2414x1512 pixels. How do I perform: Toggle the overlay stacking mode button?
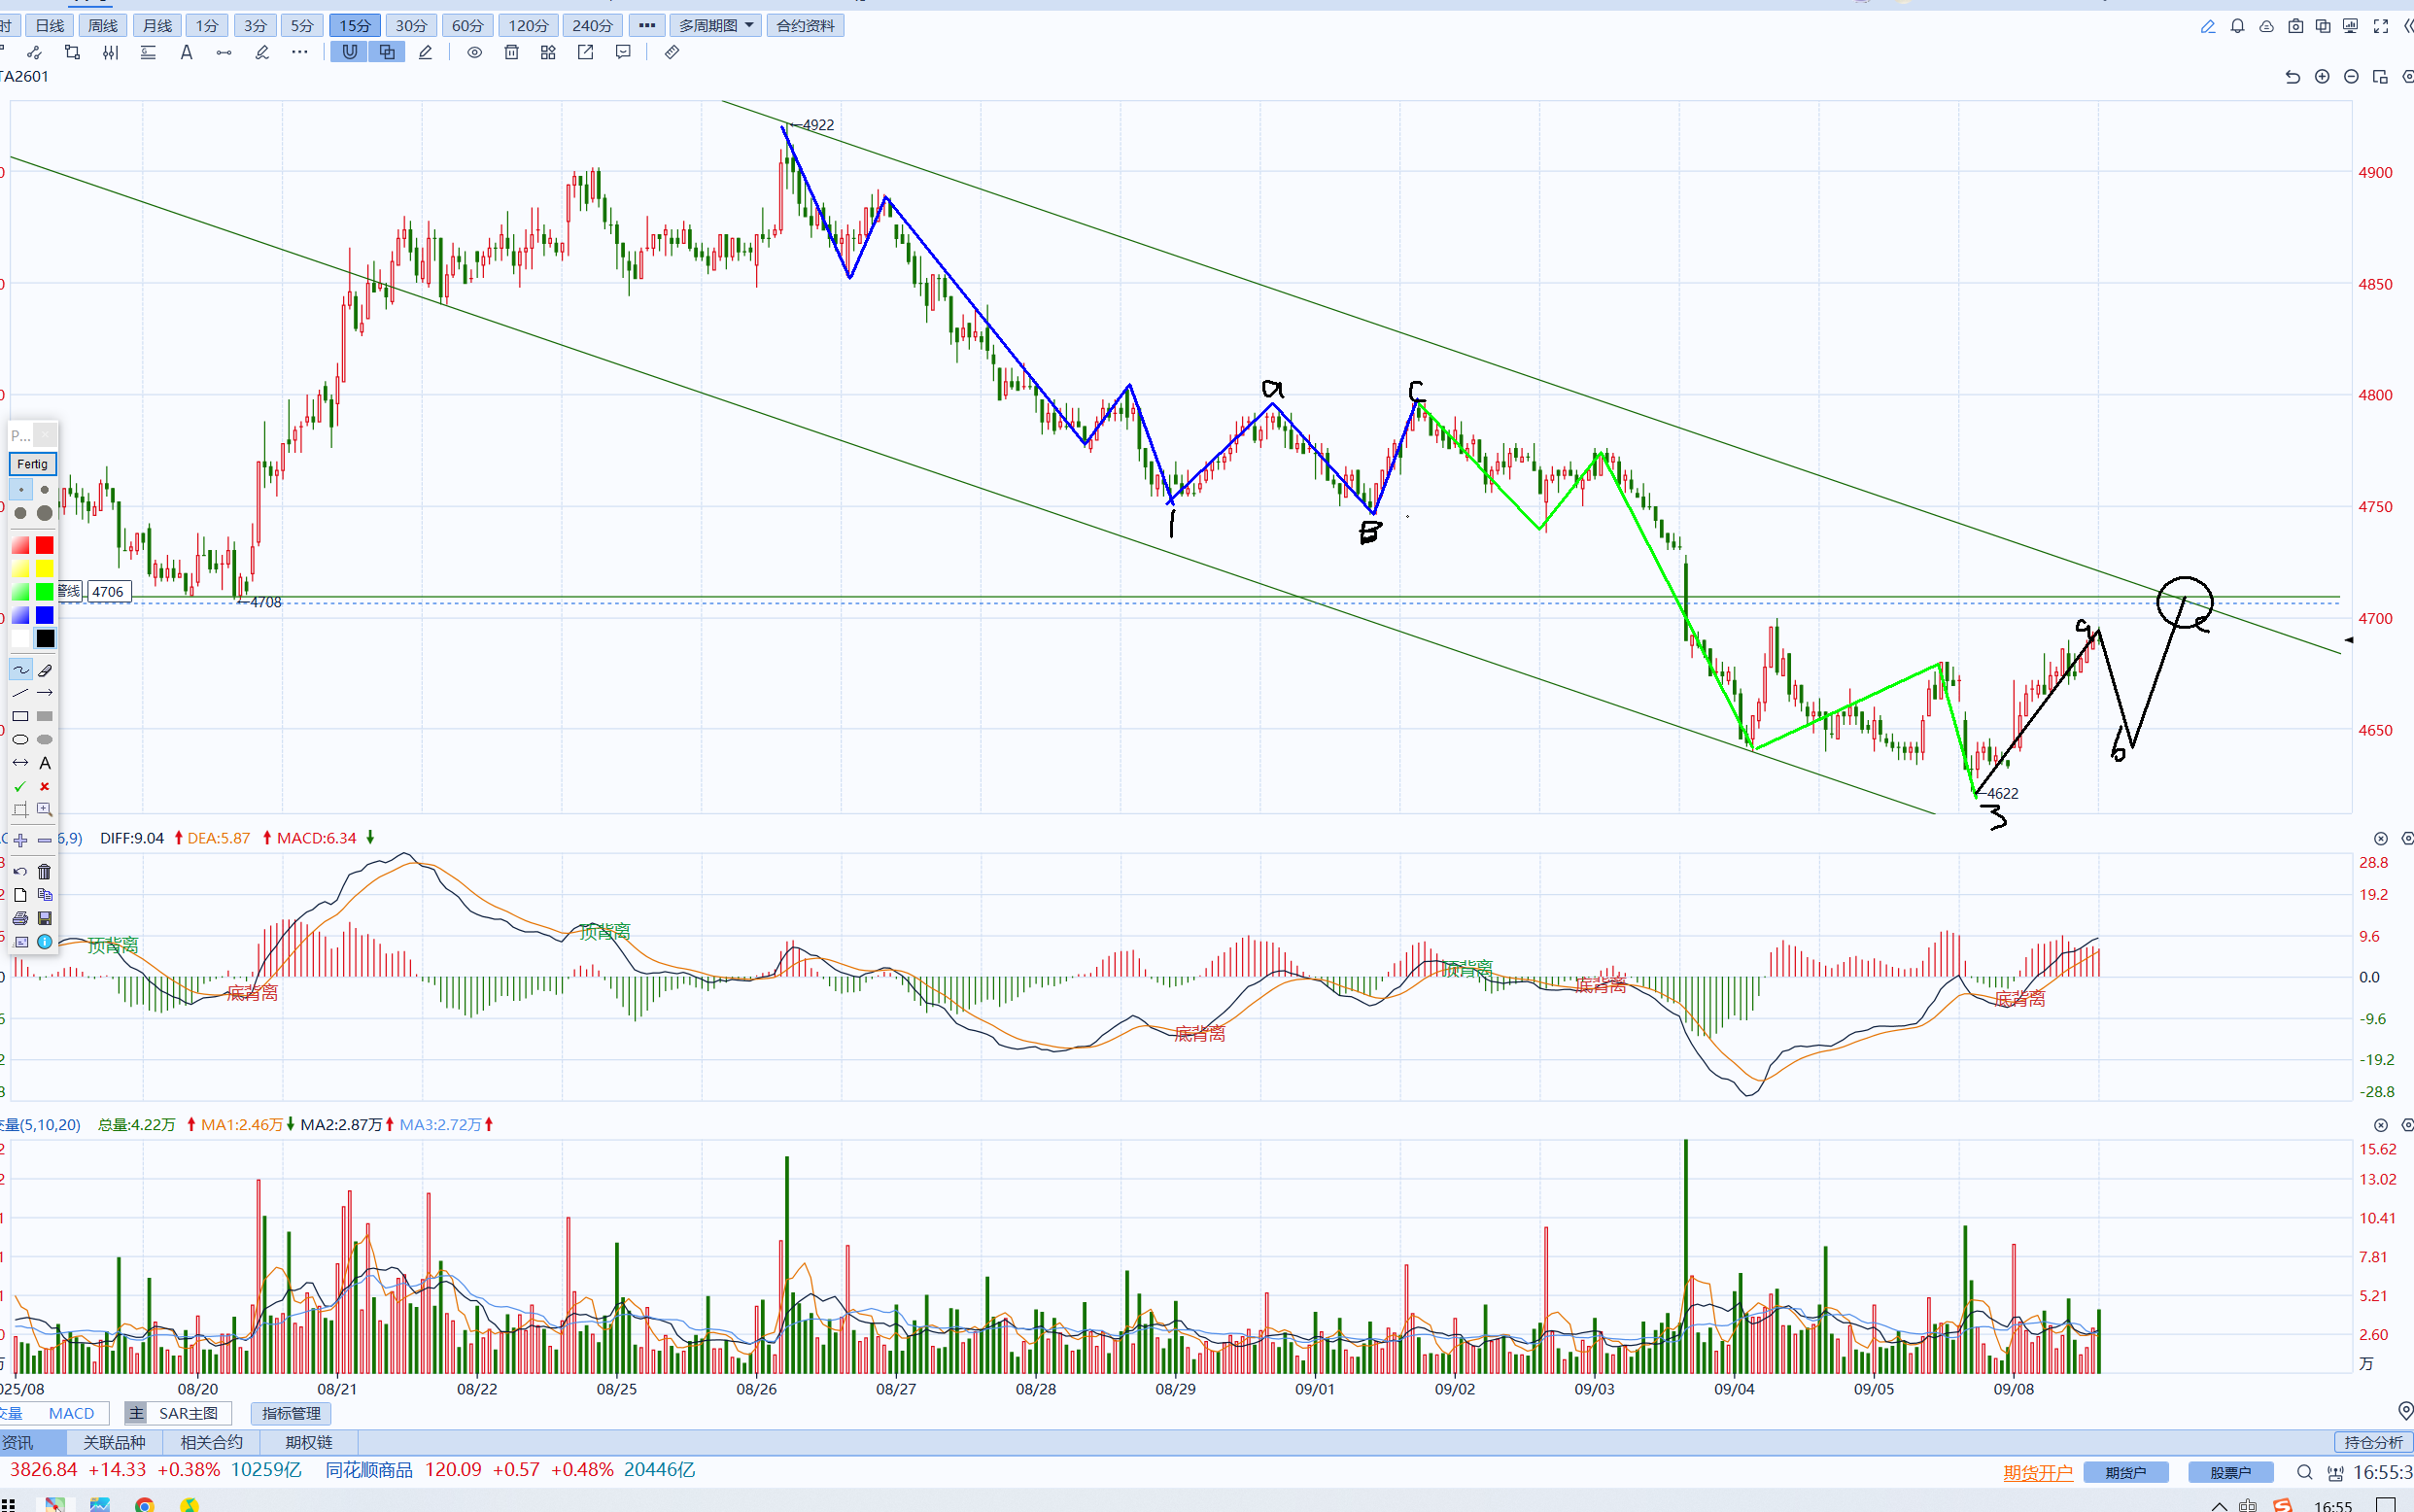click(x=387, y=52)
